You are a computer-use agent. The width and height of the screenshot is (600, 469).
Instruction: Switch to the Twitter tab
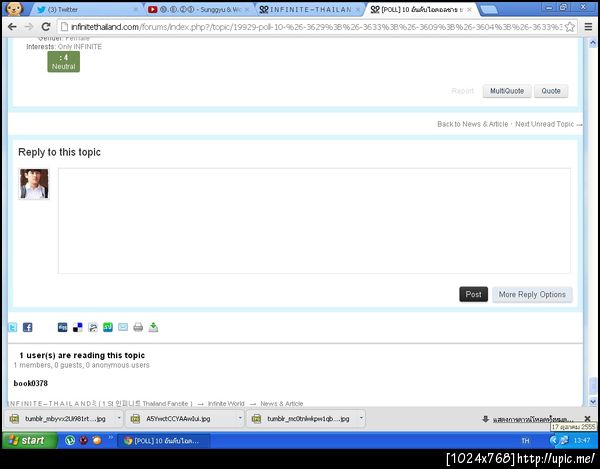[86, 9]
